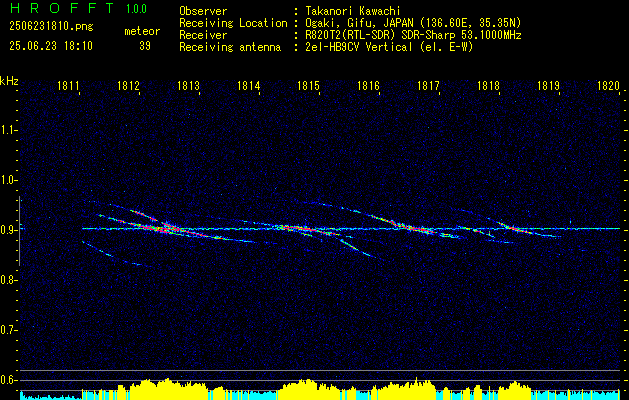Click the version number 1.0.0
The height and width of the screenshot is (400, 629).
(x=136, y=8)
